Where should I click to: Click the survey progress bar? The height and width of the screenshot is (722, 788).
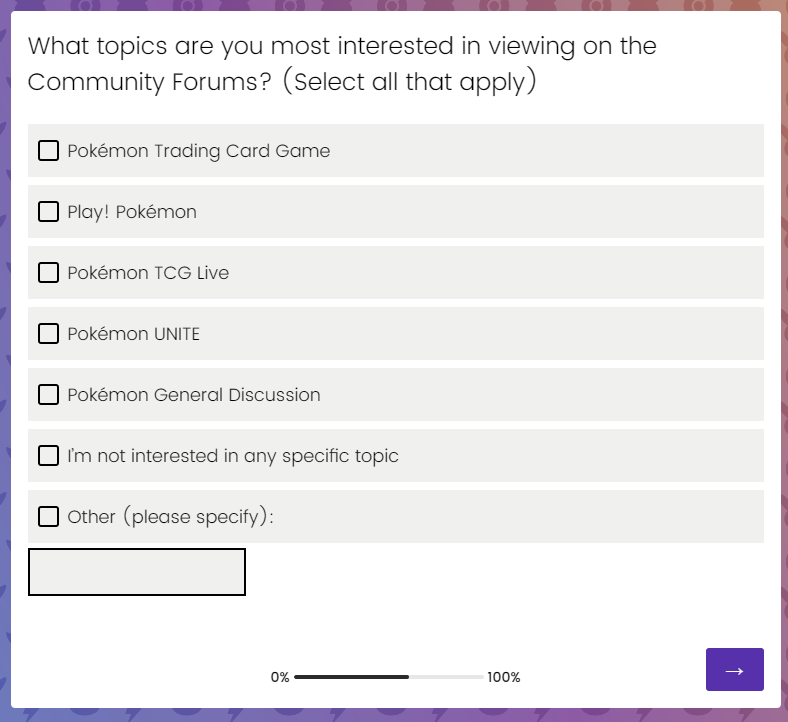coord(388,677)
